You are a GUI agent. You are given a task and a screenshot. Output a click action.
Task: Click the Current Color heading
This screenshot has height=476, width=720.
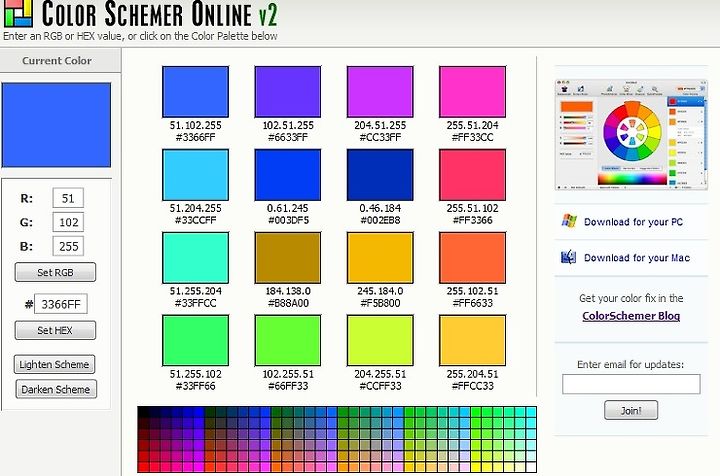(x=57, y=61)
